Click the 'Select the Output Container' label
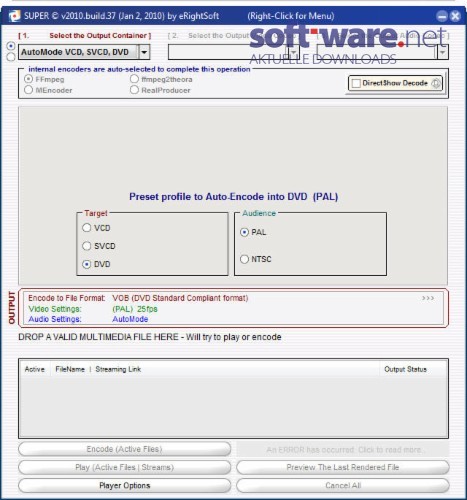Image resolution: width=467 pixels, height=500 pixels. 100,36
